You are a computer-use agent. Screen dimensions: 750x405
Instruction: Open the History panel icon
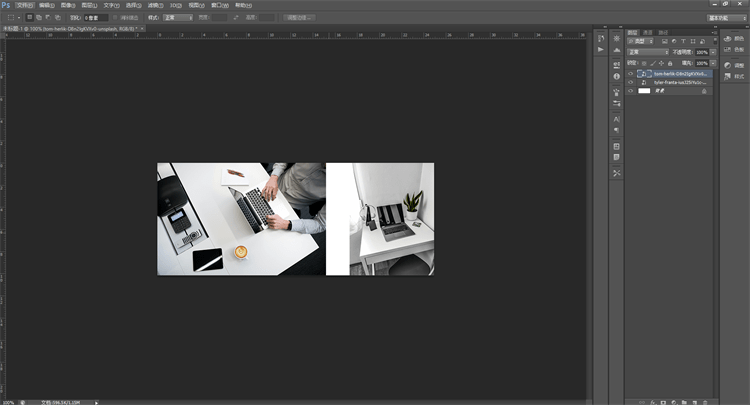(601, 36)
